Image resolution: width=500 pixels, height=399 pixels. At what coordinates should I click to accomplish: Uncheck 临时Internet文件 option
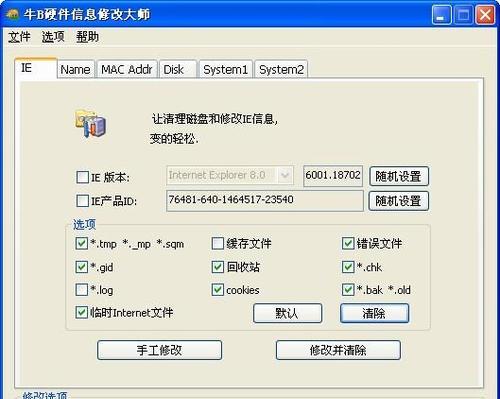pyautogui.click(x=82, y=312)
